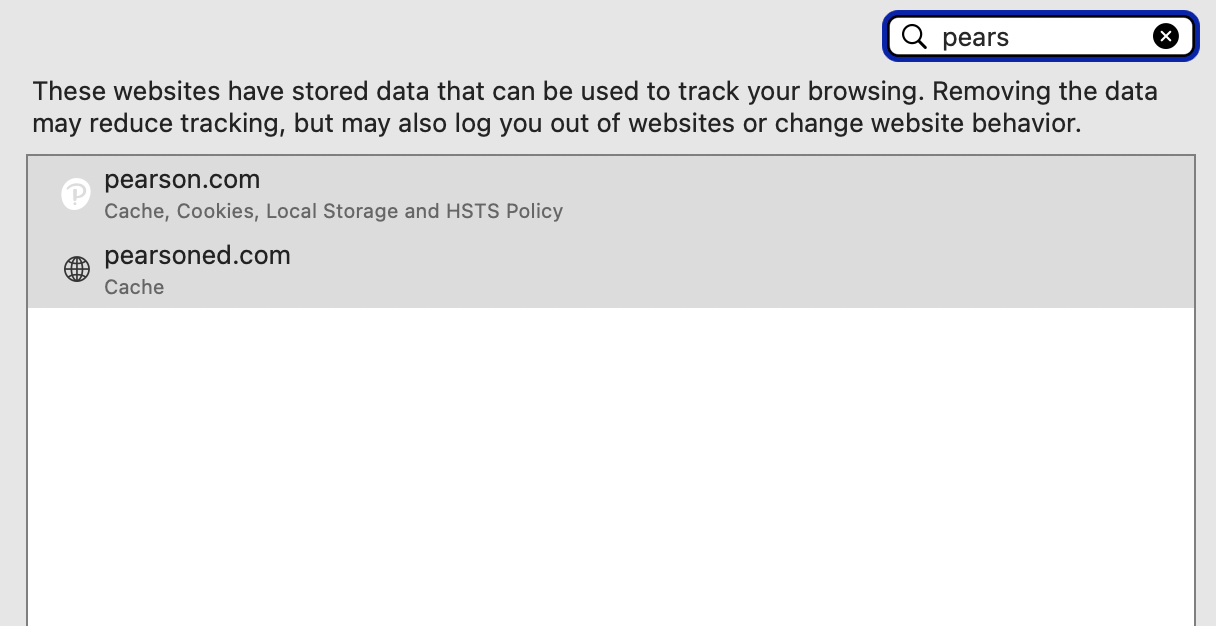Place cursor after the typed word "pears"
The image size is (1216, 626).
pos(1011,37)
